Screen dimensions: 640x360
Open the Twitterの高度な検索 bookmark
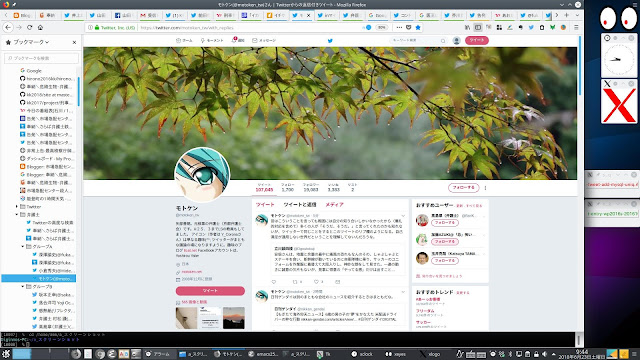pyautogui.click(x=50, y=222)
